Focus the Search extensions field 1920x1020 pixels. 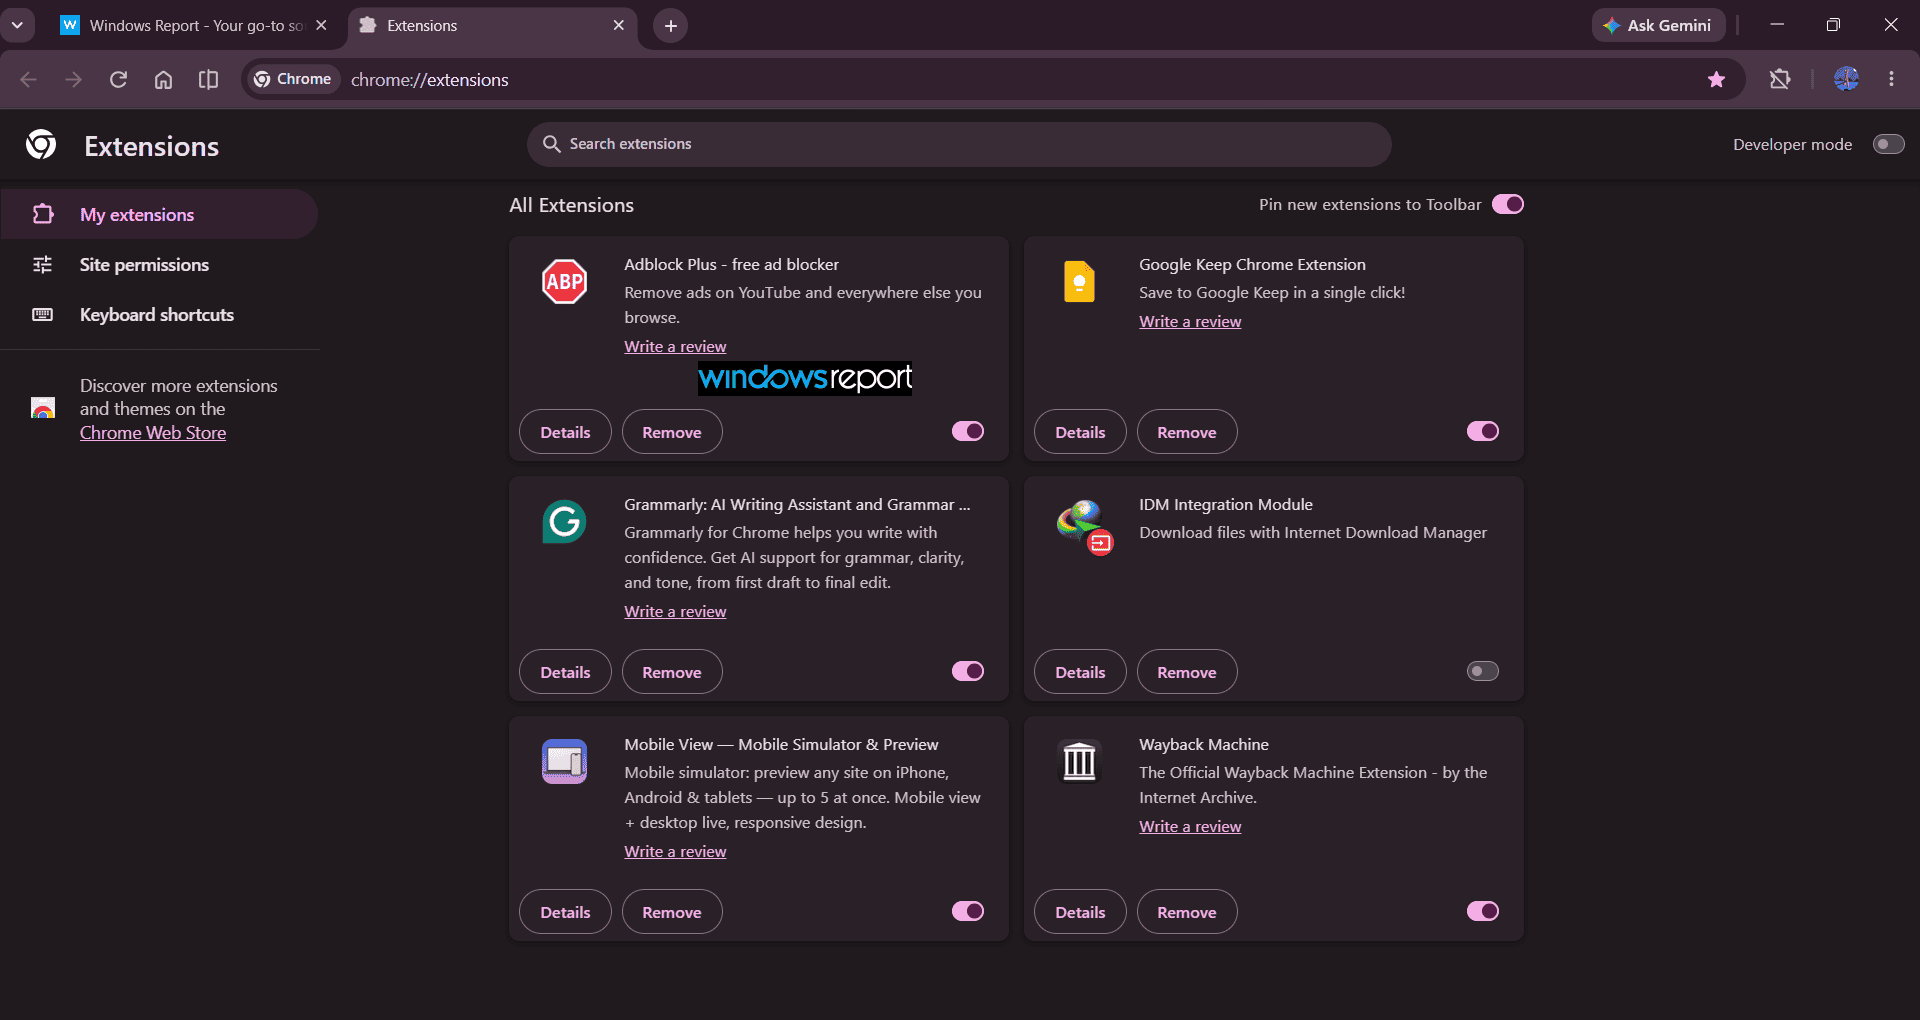pos(959,144)
